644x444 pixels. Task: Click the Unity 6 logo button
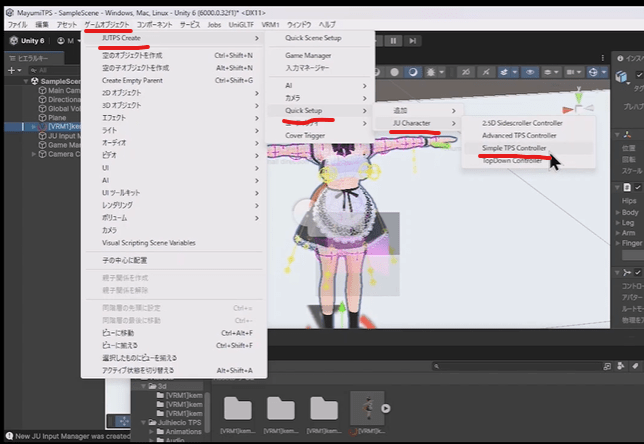pos(27,41)
